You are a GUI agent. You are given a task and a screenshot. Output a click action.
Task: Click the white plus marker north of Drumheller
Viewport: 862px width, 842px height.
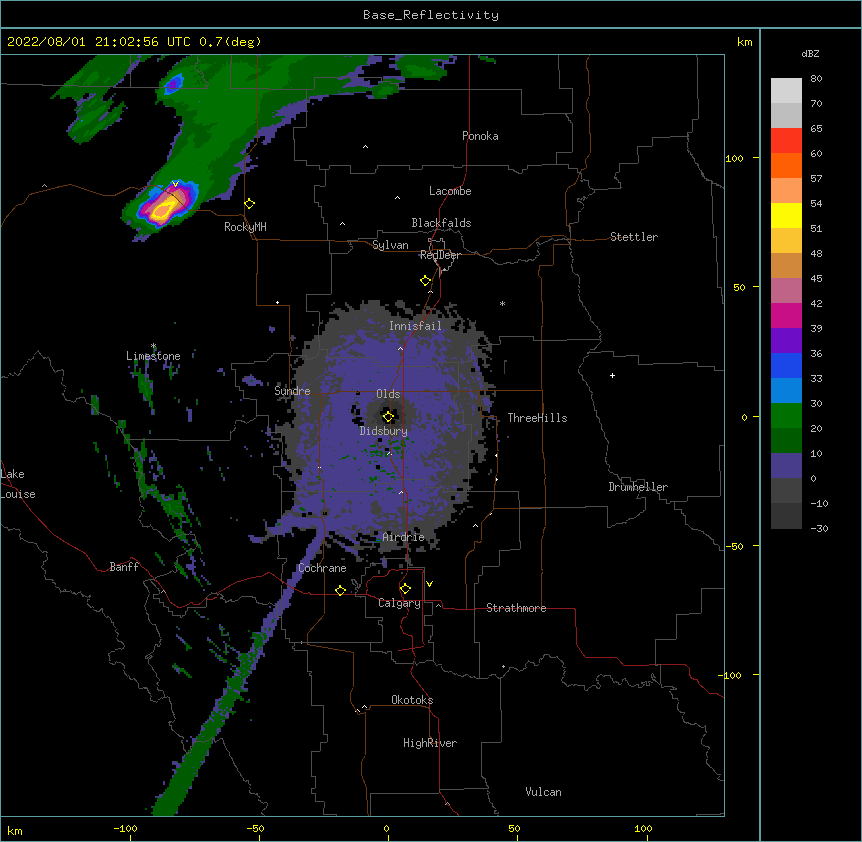[x=612, y=375]
